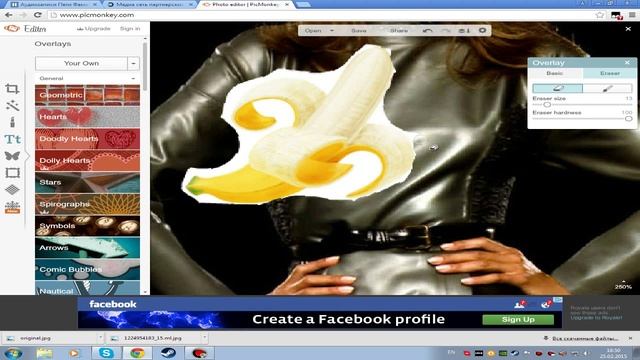Select the paintbrush mode button

pyautogui.click(x=607, y=88)
